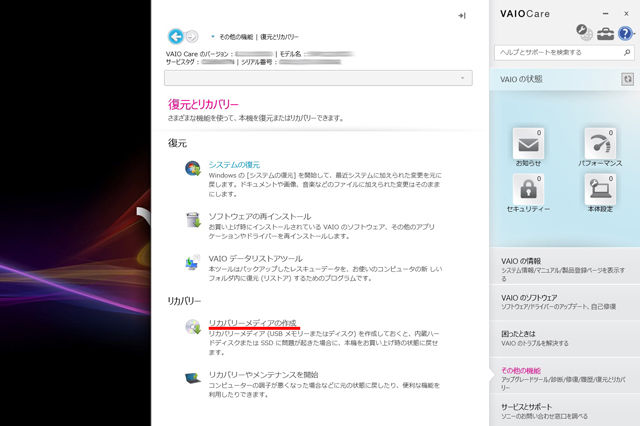This screenshot has height=426, width=640.
Task: Click the VAIO データリストアツール icon
Action: [192, 262]
